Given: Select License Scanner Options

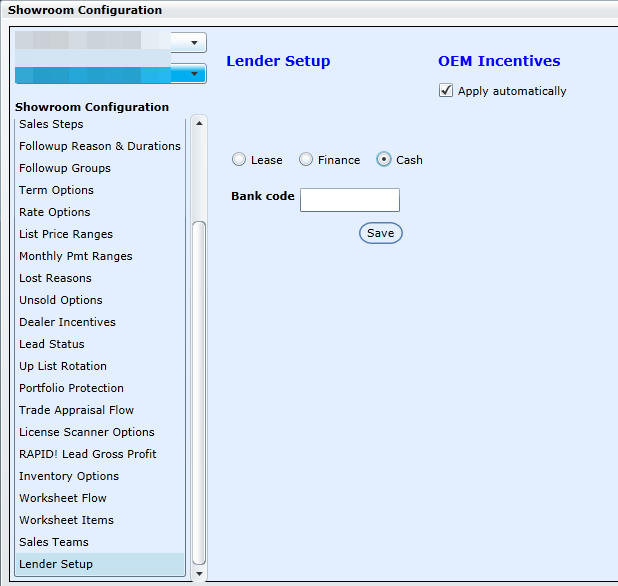Looking at the screenshot, I should tap(86, 432).
